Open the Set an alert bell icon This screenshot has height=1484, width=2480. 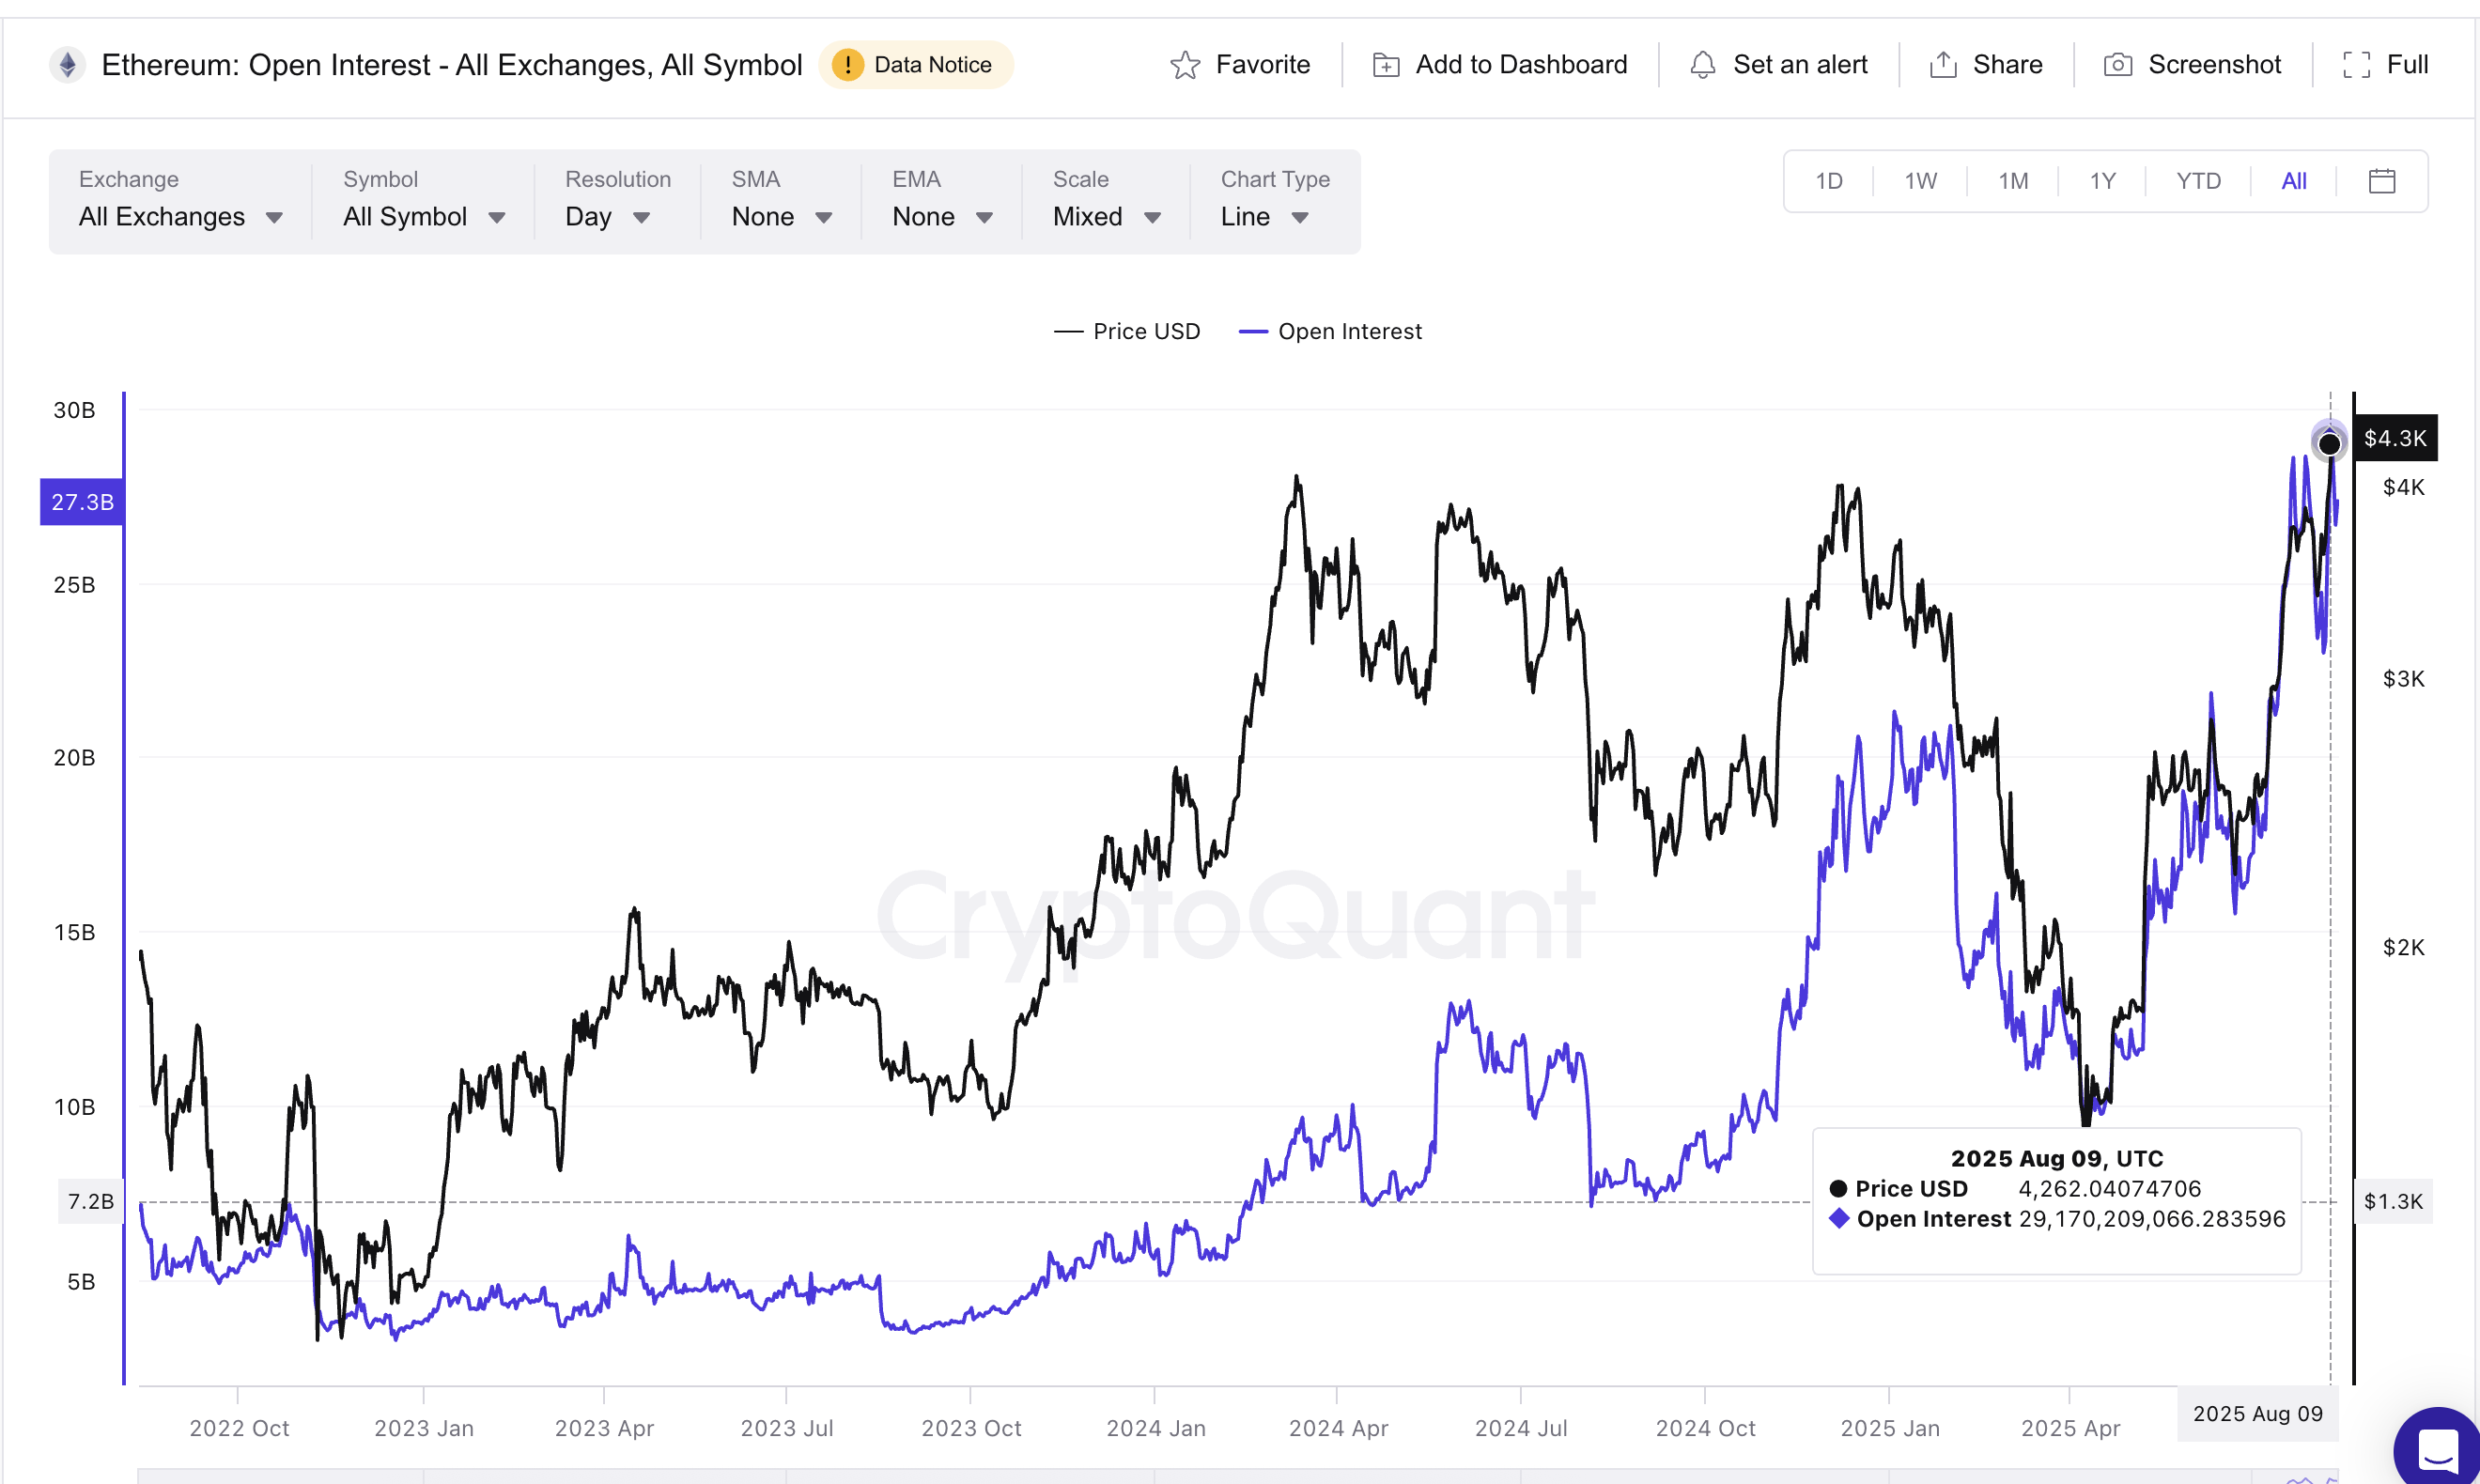coord(1703,64)
